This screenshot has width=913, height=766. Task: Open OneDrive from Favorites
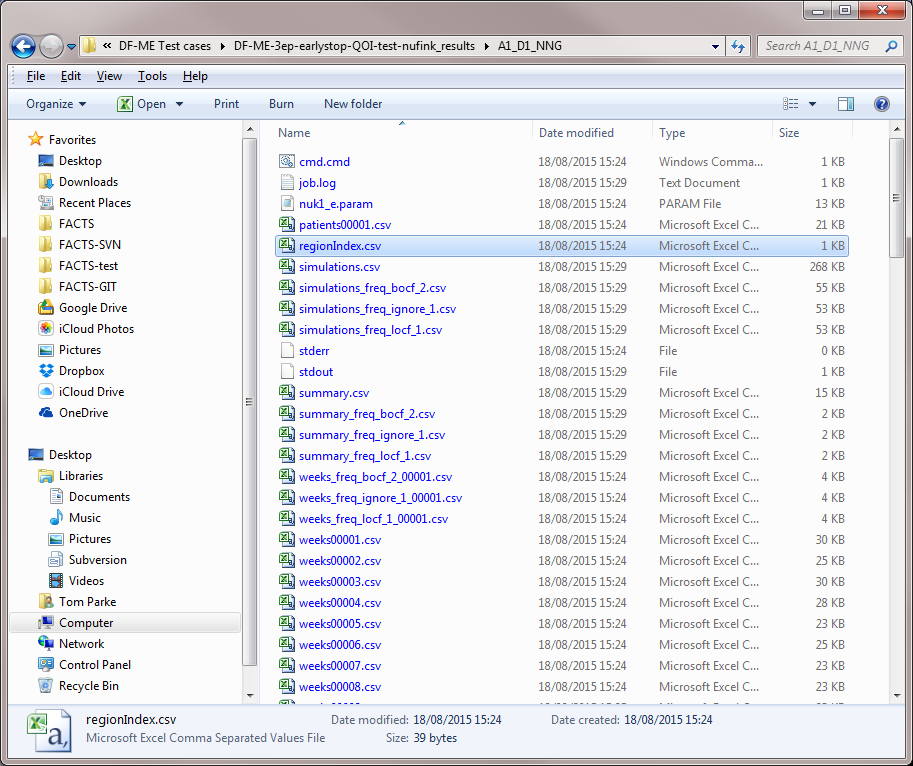pos(83,413)
